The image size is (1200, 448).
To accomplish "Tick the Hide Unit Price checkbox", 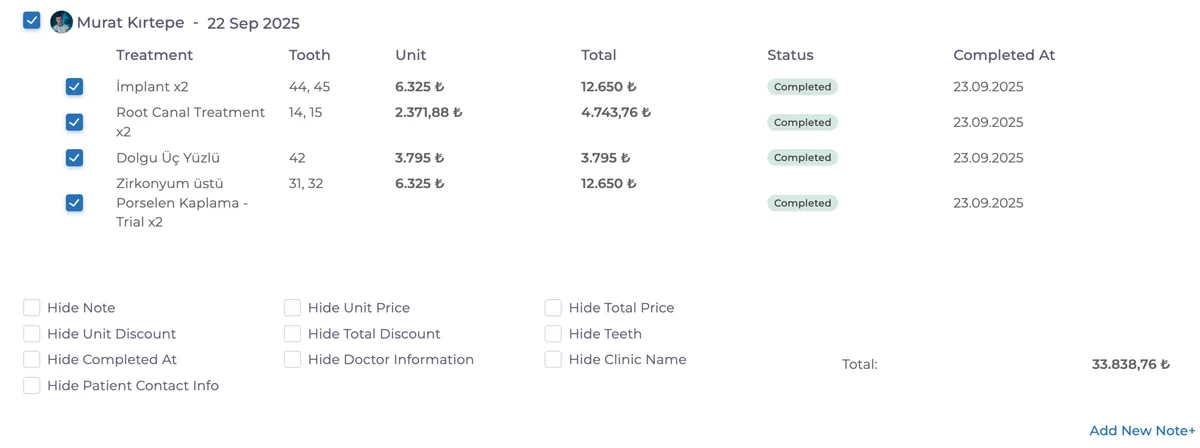I will (292, 308).
